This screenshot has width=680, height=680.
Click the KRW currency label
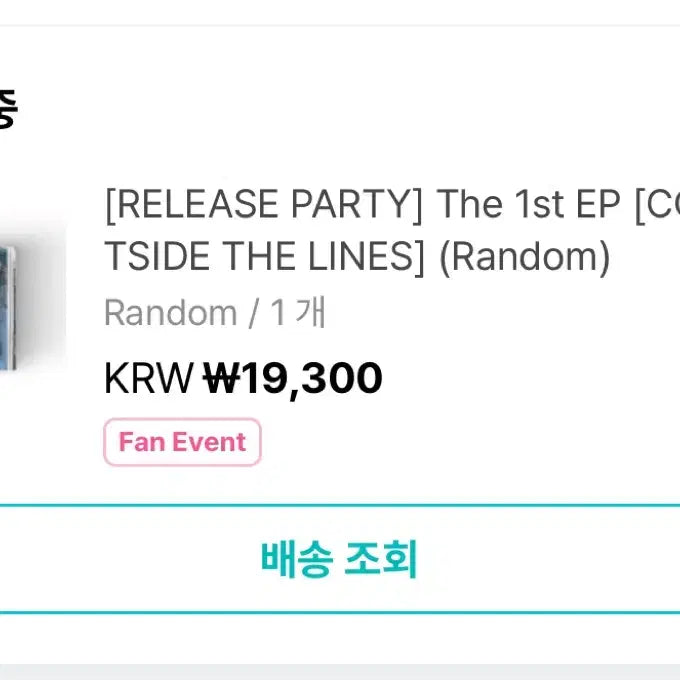(148, 379)
